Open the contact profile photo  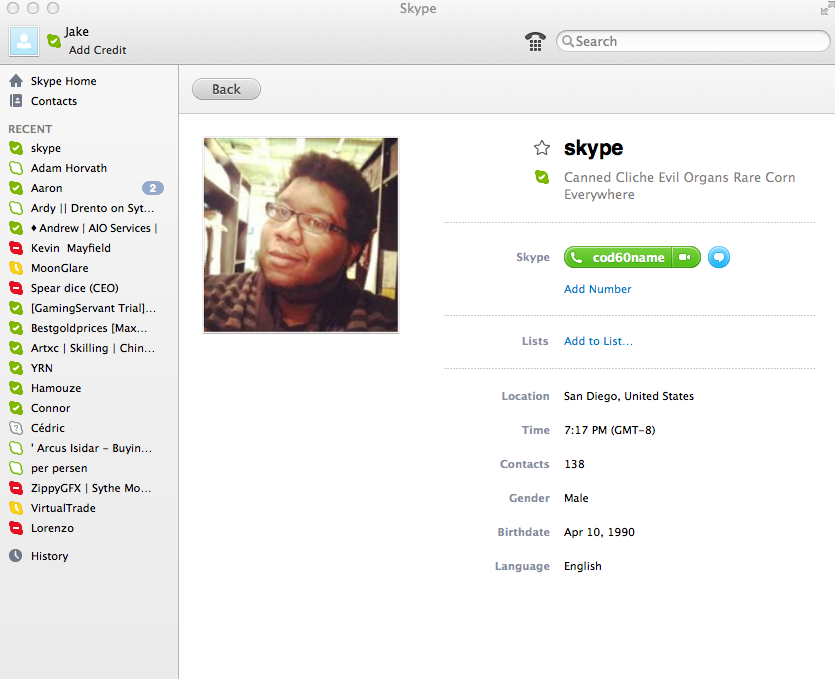pos(301,235)
